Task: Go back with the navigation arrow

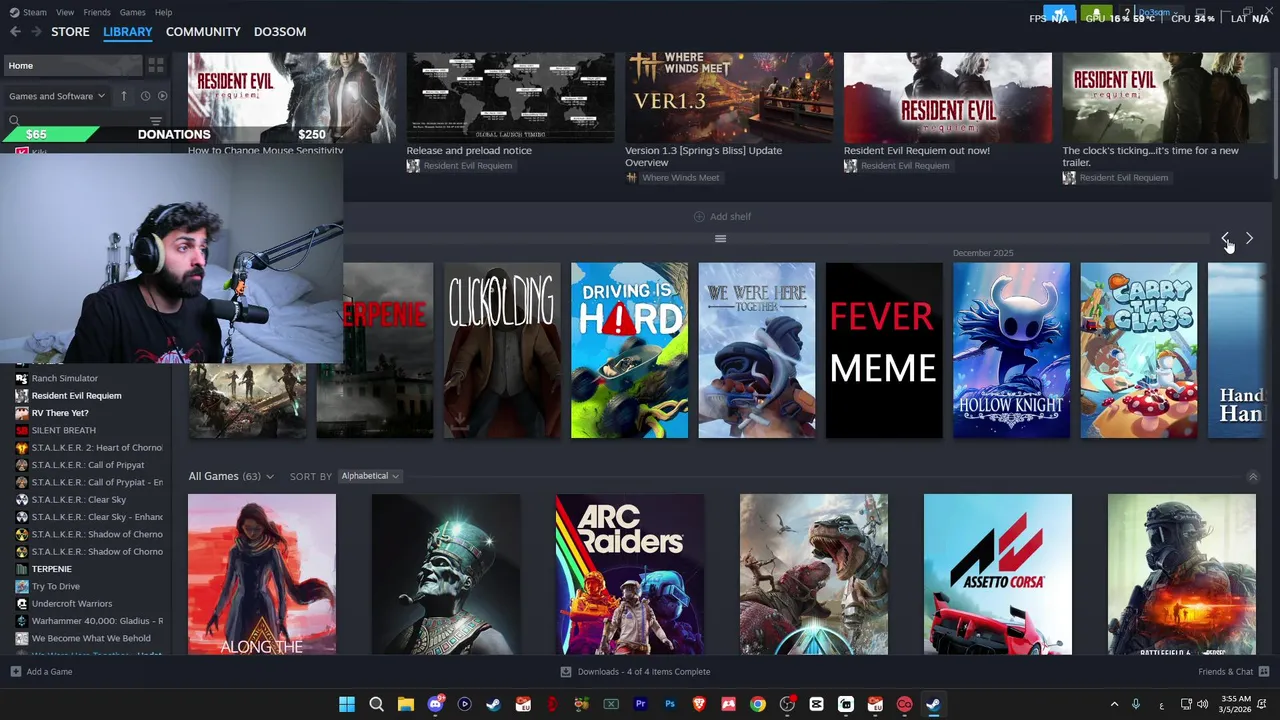Action: [15, 32]
